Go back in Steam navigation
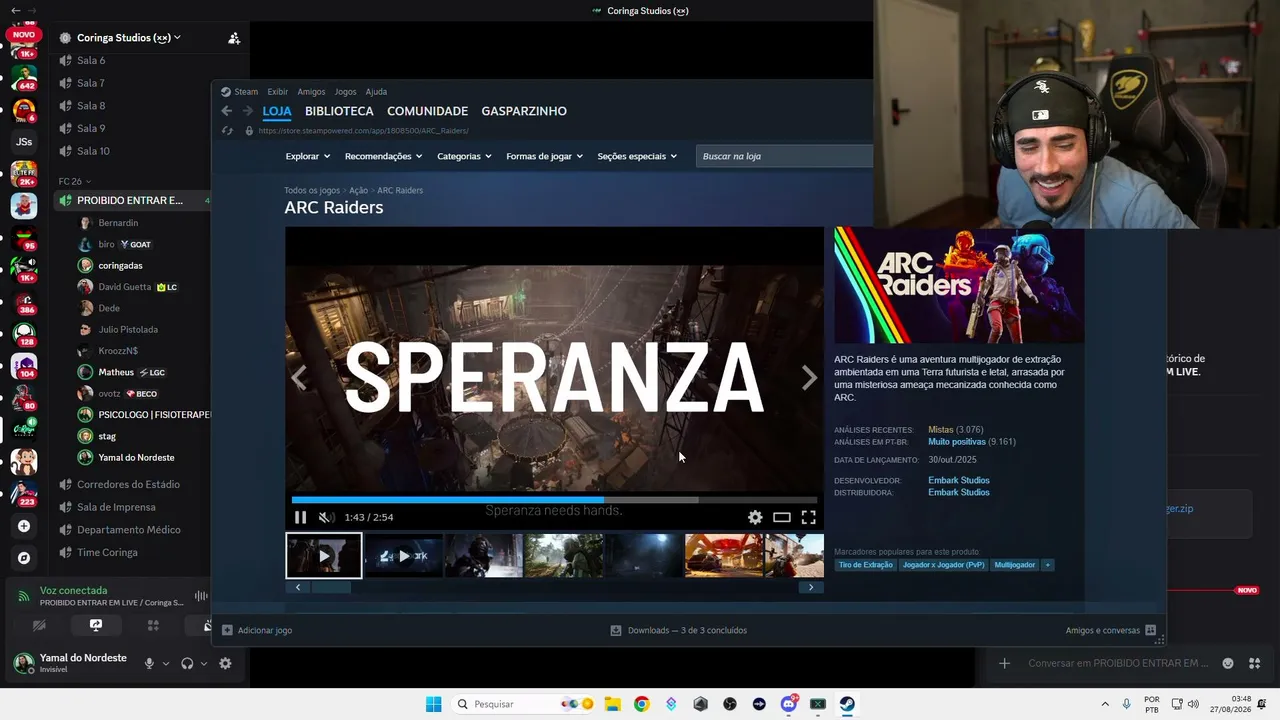1280x720 pixels. pyautogui.click(x=226, y=111)
